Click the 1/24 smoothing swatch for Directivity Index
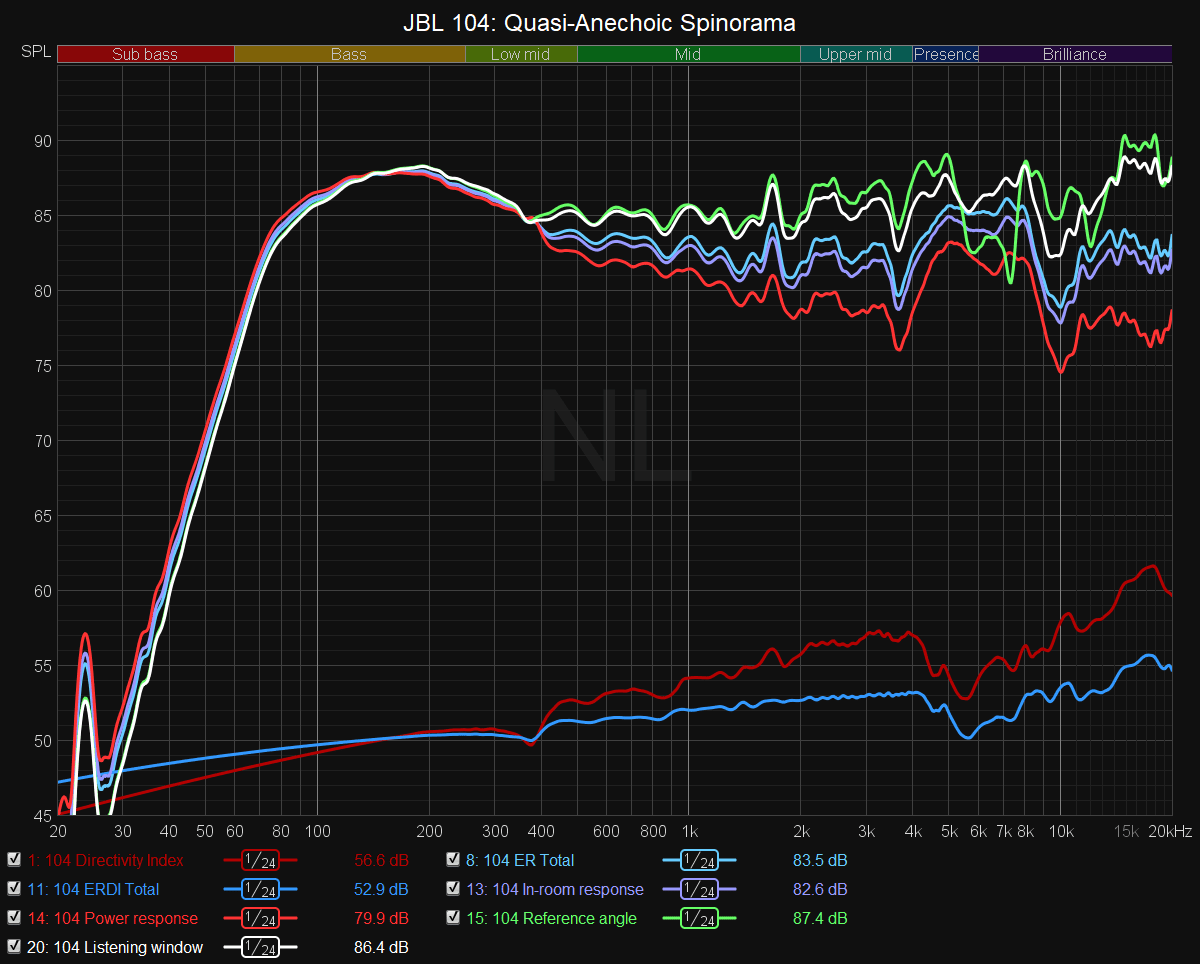This screenshot has width=1200, height=964. tap(260, 860)
